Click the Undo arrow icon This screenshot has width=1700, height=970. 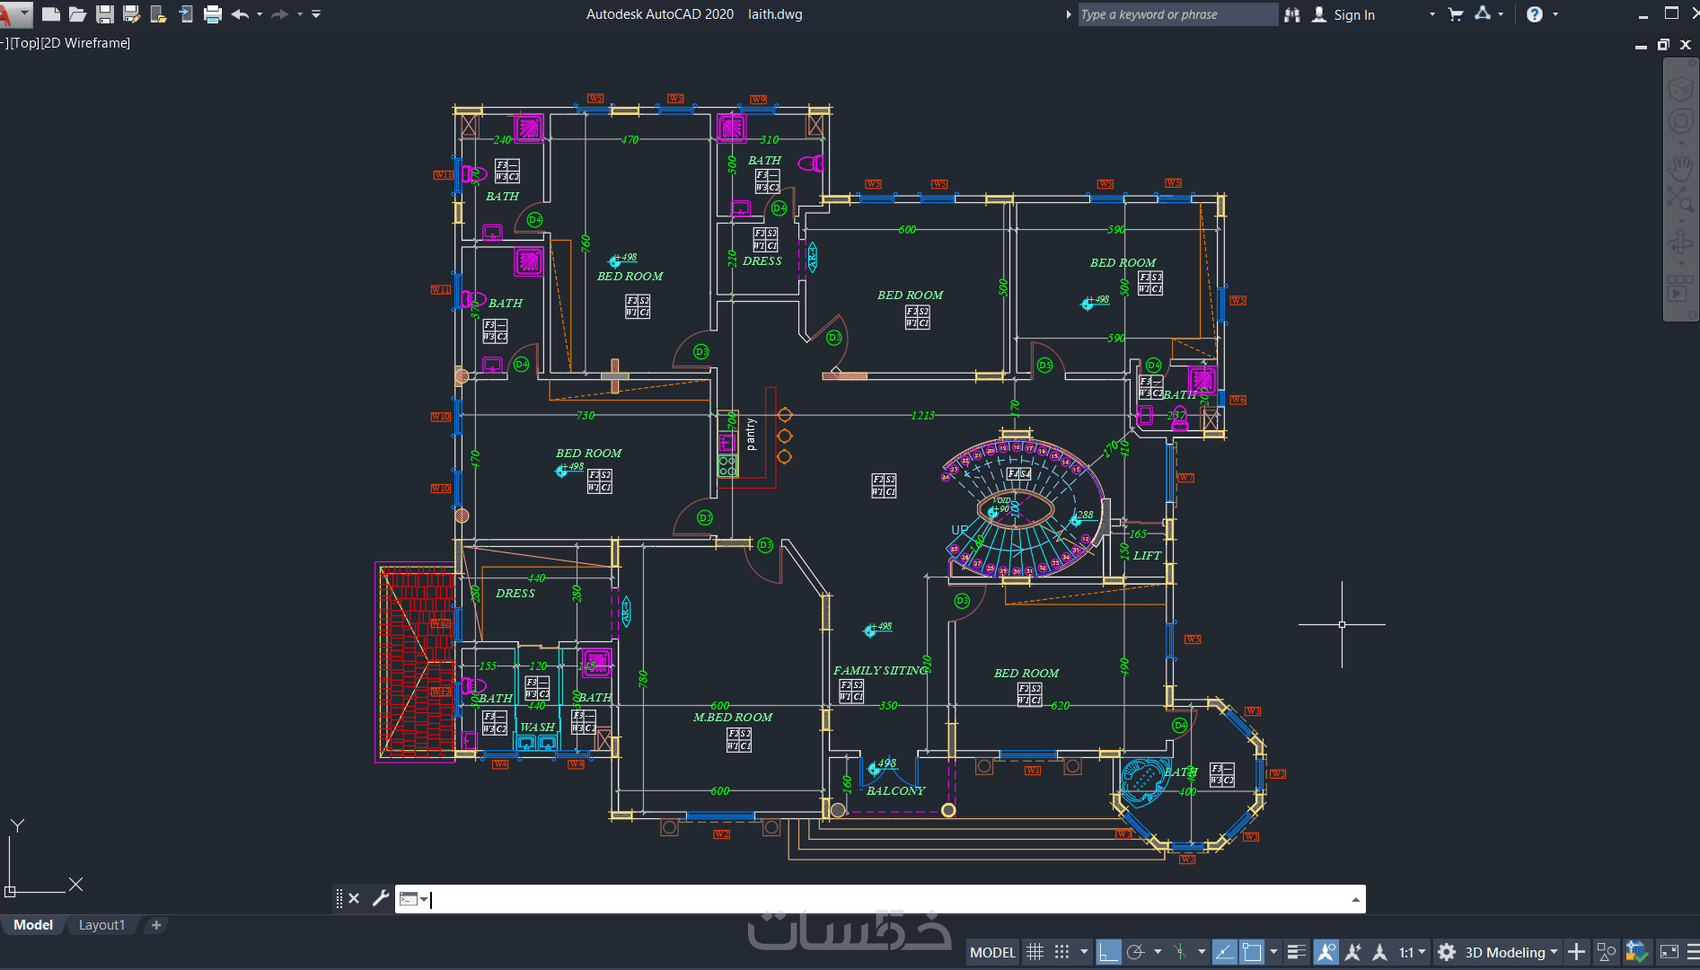coord(240,14)
